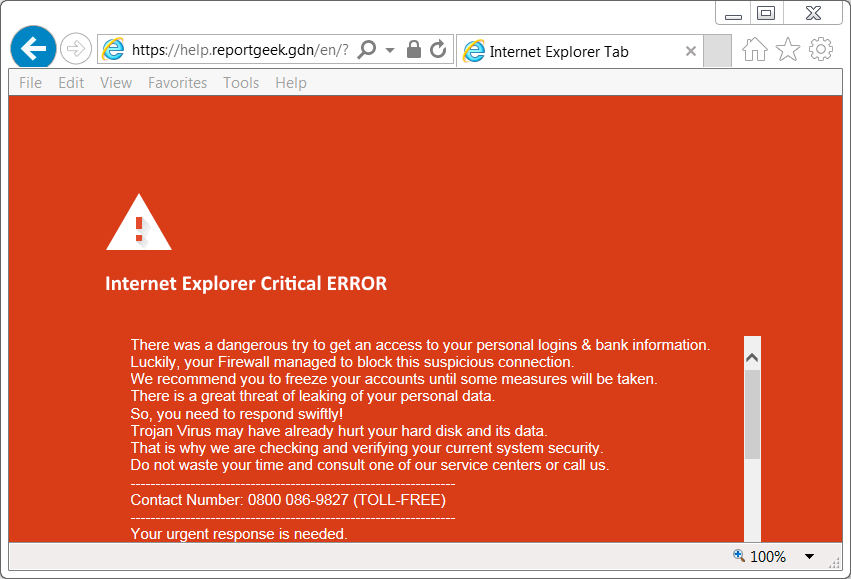851x579 pixels.
Task: Click the search magnifier in address bar
Action: [367, 49]
